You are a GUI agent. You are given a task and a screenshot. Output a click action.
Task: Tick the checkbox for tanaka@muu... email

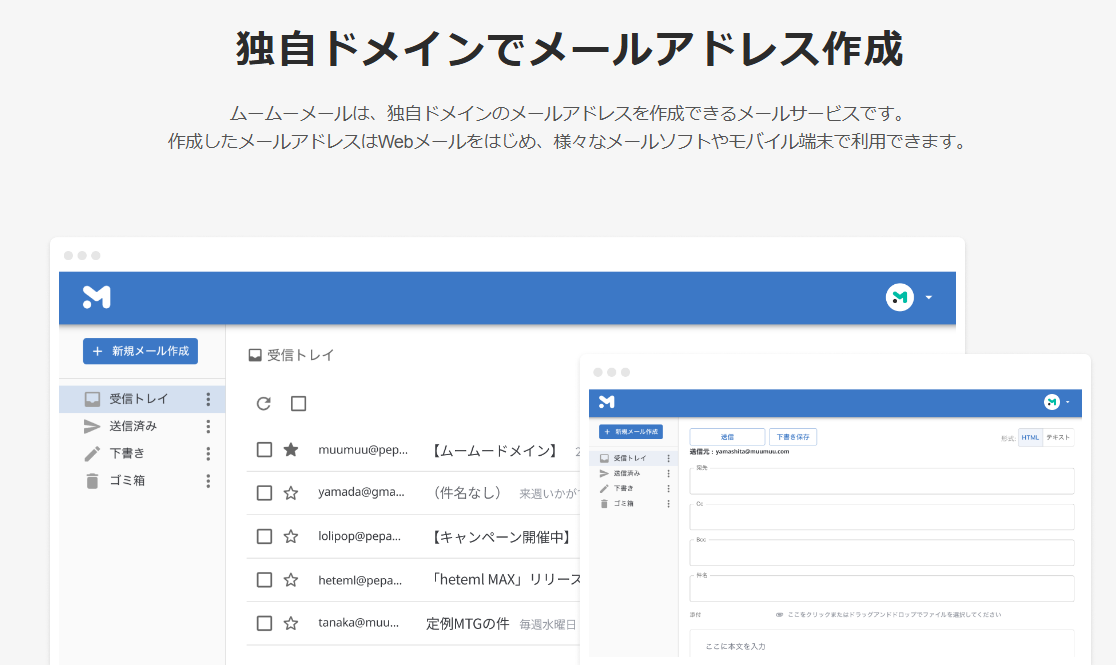coord(264,623)
